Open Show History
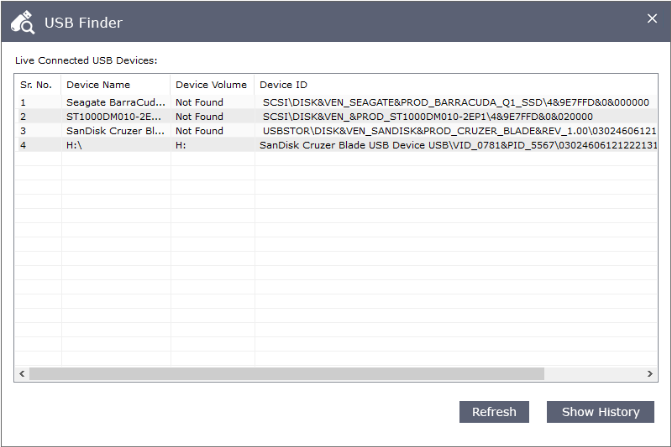This screenshot has height=447, width=671. [x=600, y=412]
